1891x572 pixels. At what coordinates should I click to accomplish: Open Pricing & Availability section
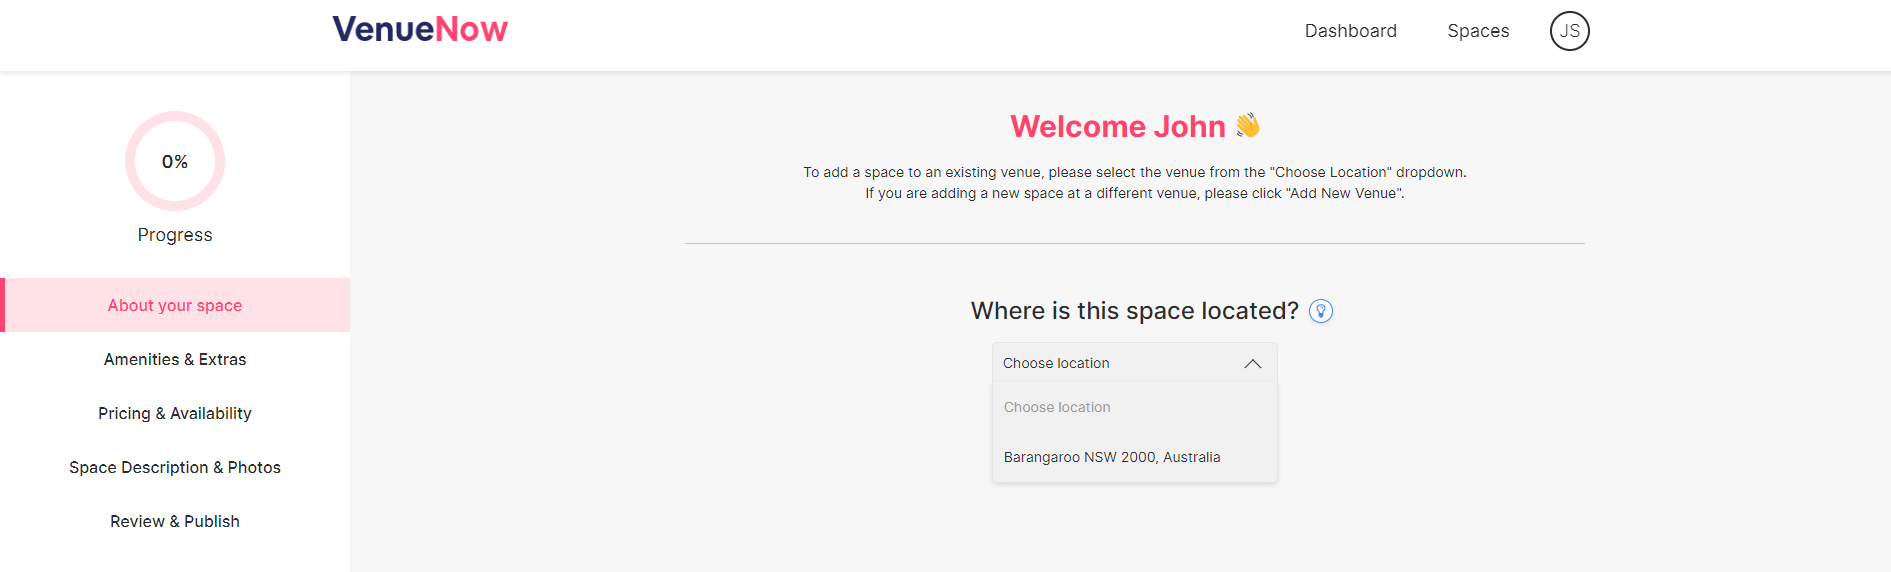[x=175, y=413]
